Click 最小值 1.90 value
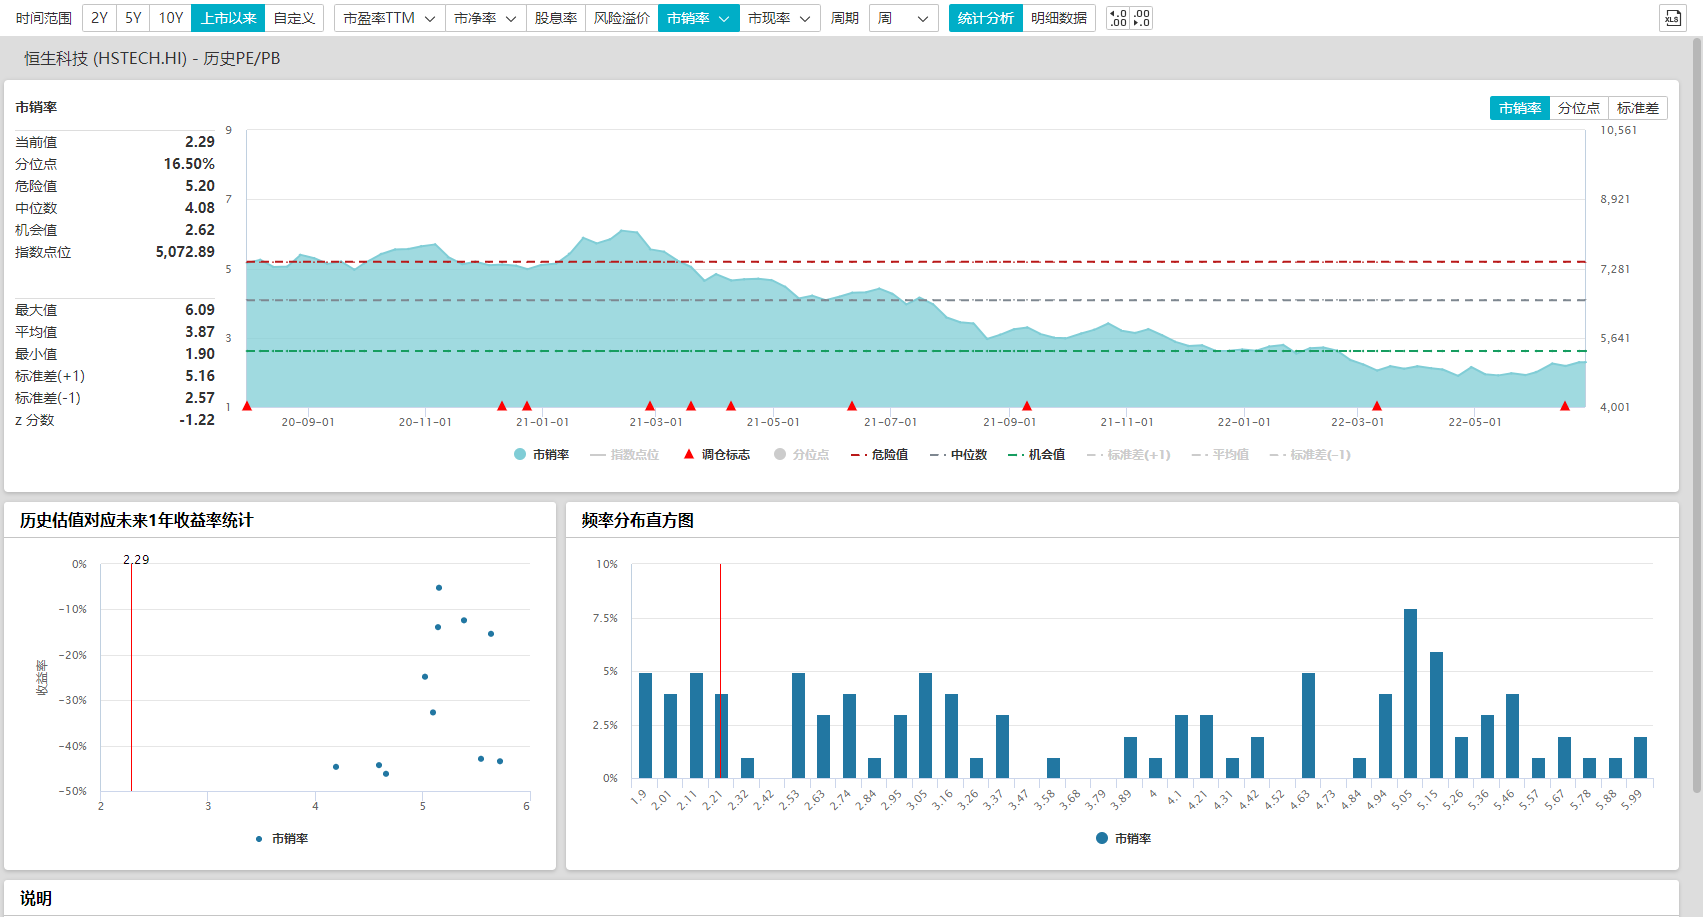Image resolution: width=1703 pixels, height=917 pixels. pos(200,354)
